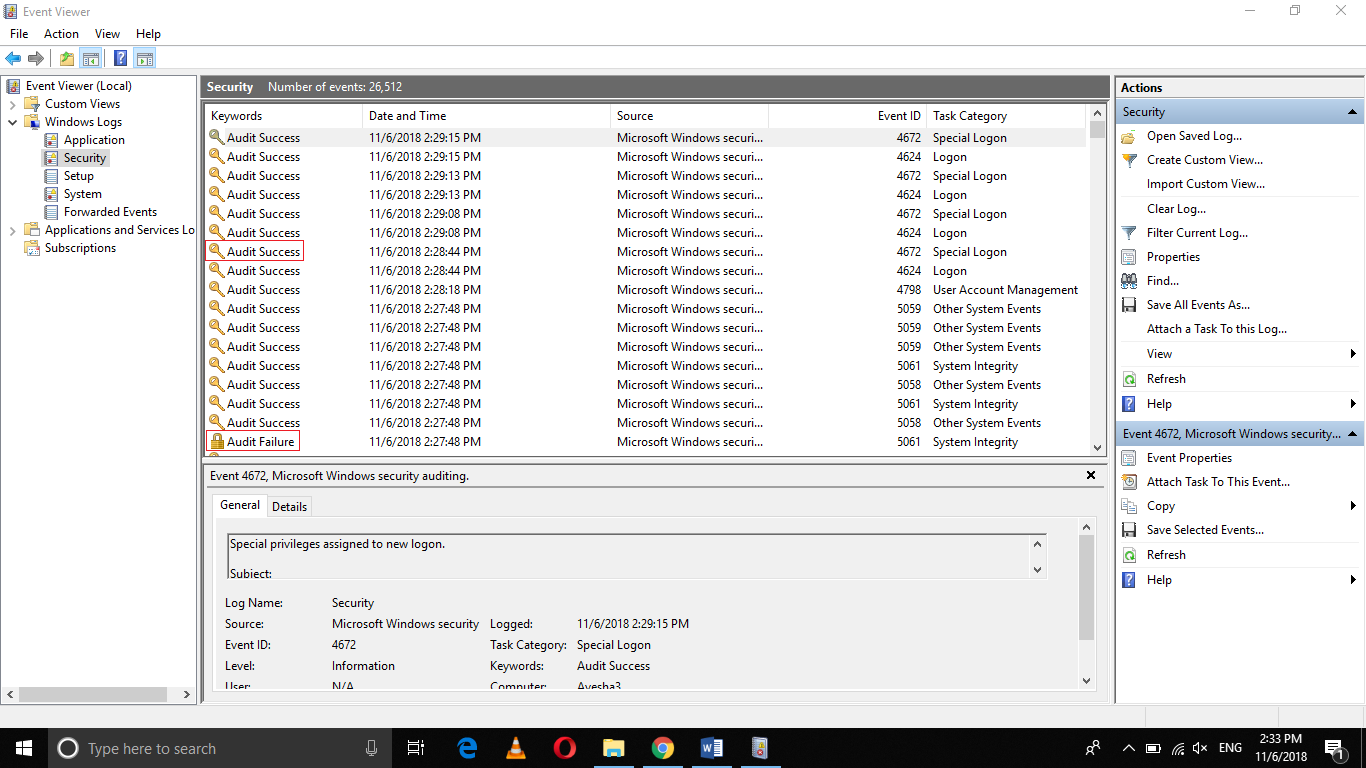Viewport: 1366px width, 768px height.
Task: Open VLC media player from the taskbar
Action: (x=516, y=748)
